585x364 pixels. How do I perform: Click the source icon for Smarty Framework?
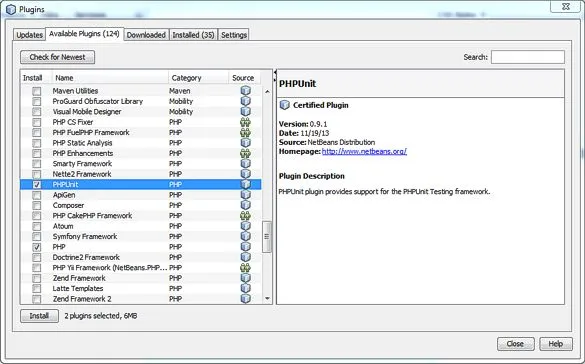tap(245, 164)
